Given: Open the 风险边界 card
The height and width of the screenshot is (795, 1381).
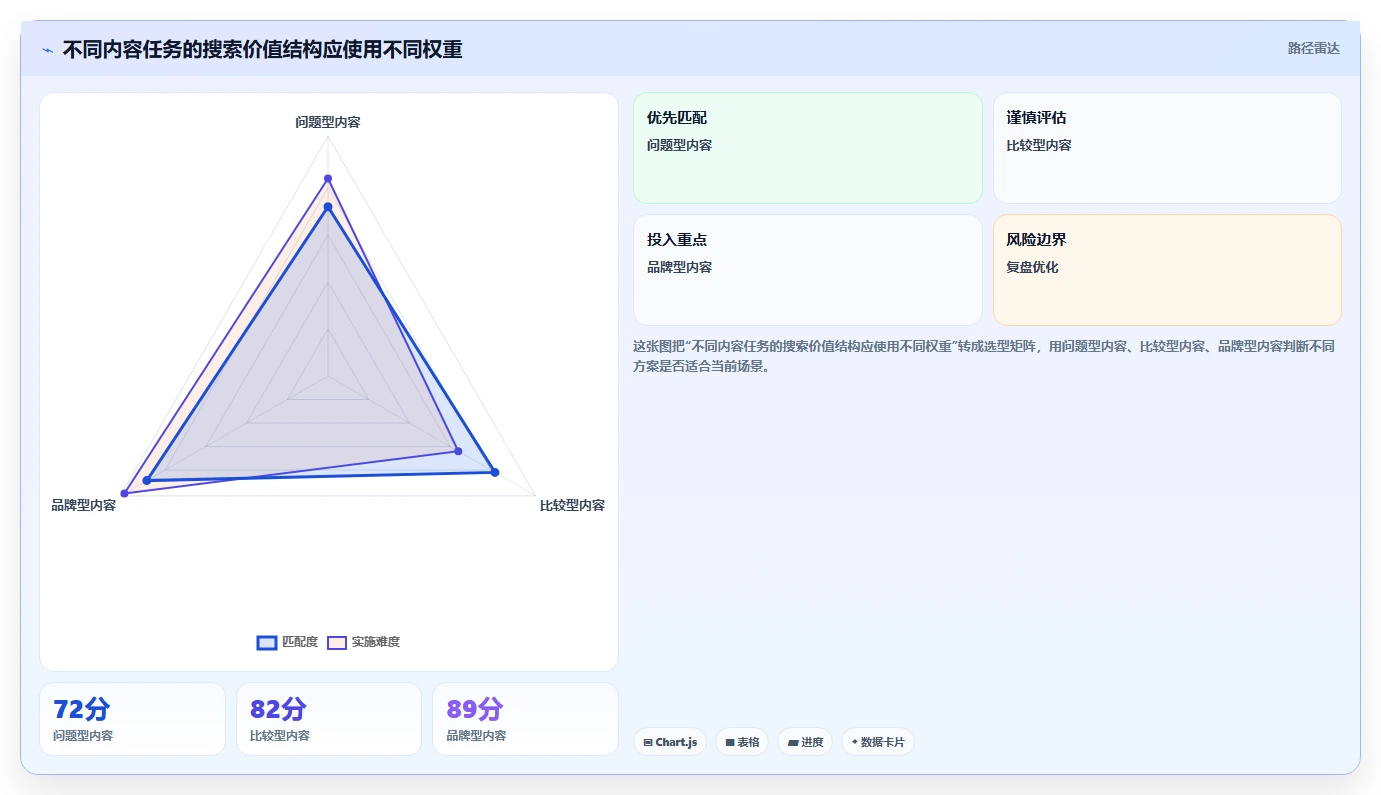Looking at the screenshot, I should [1167, 270].
